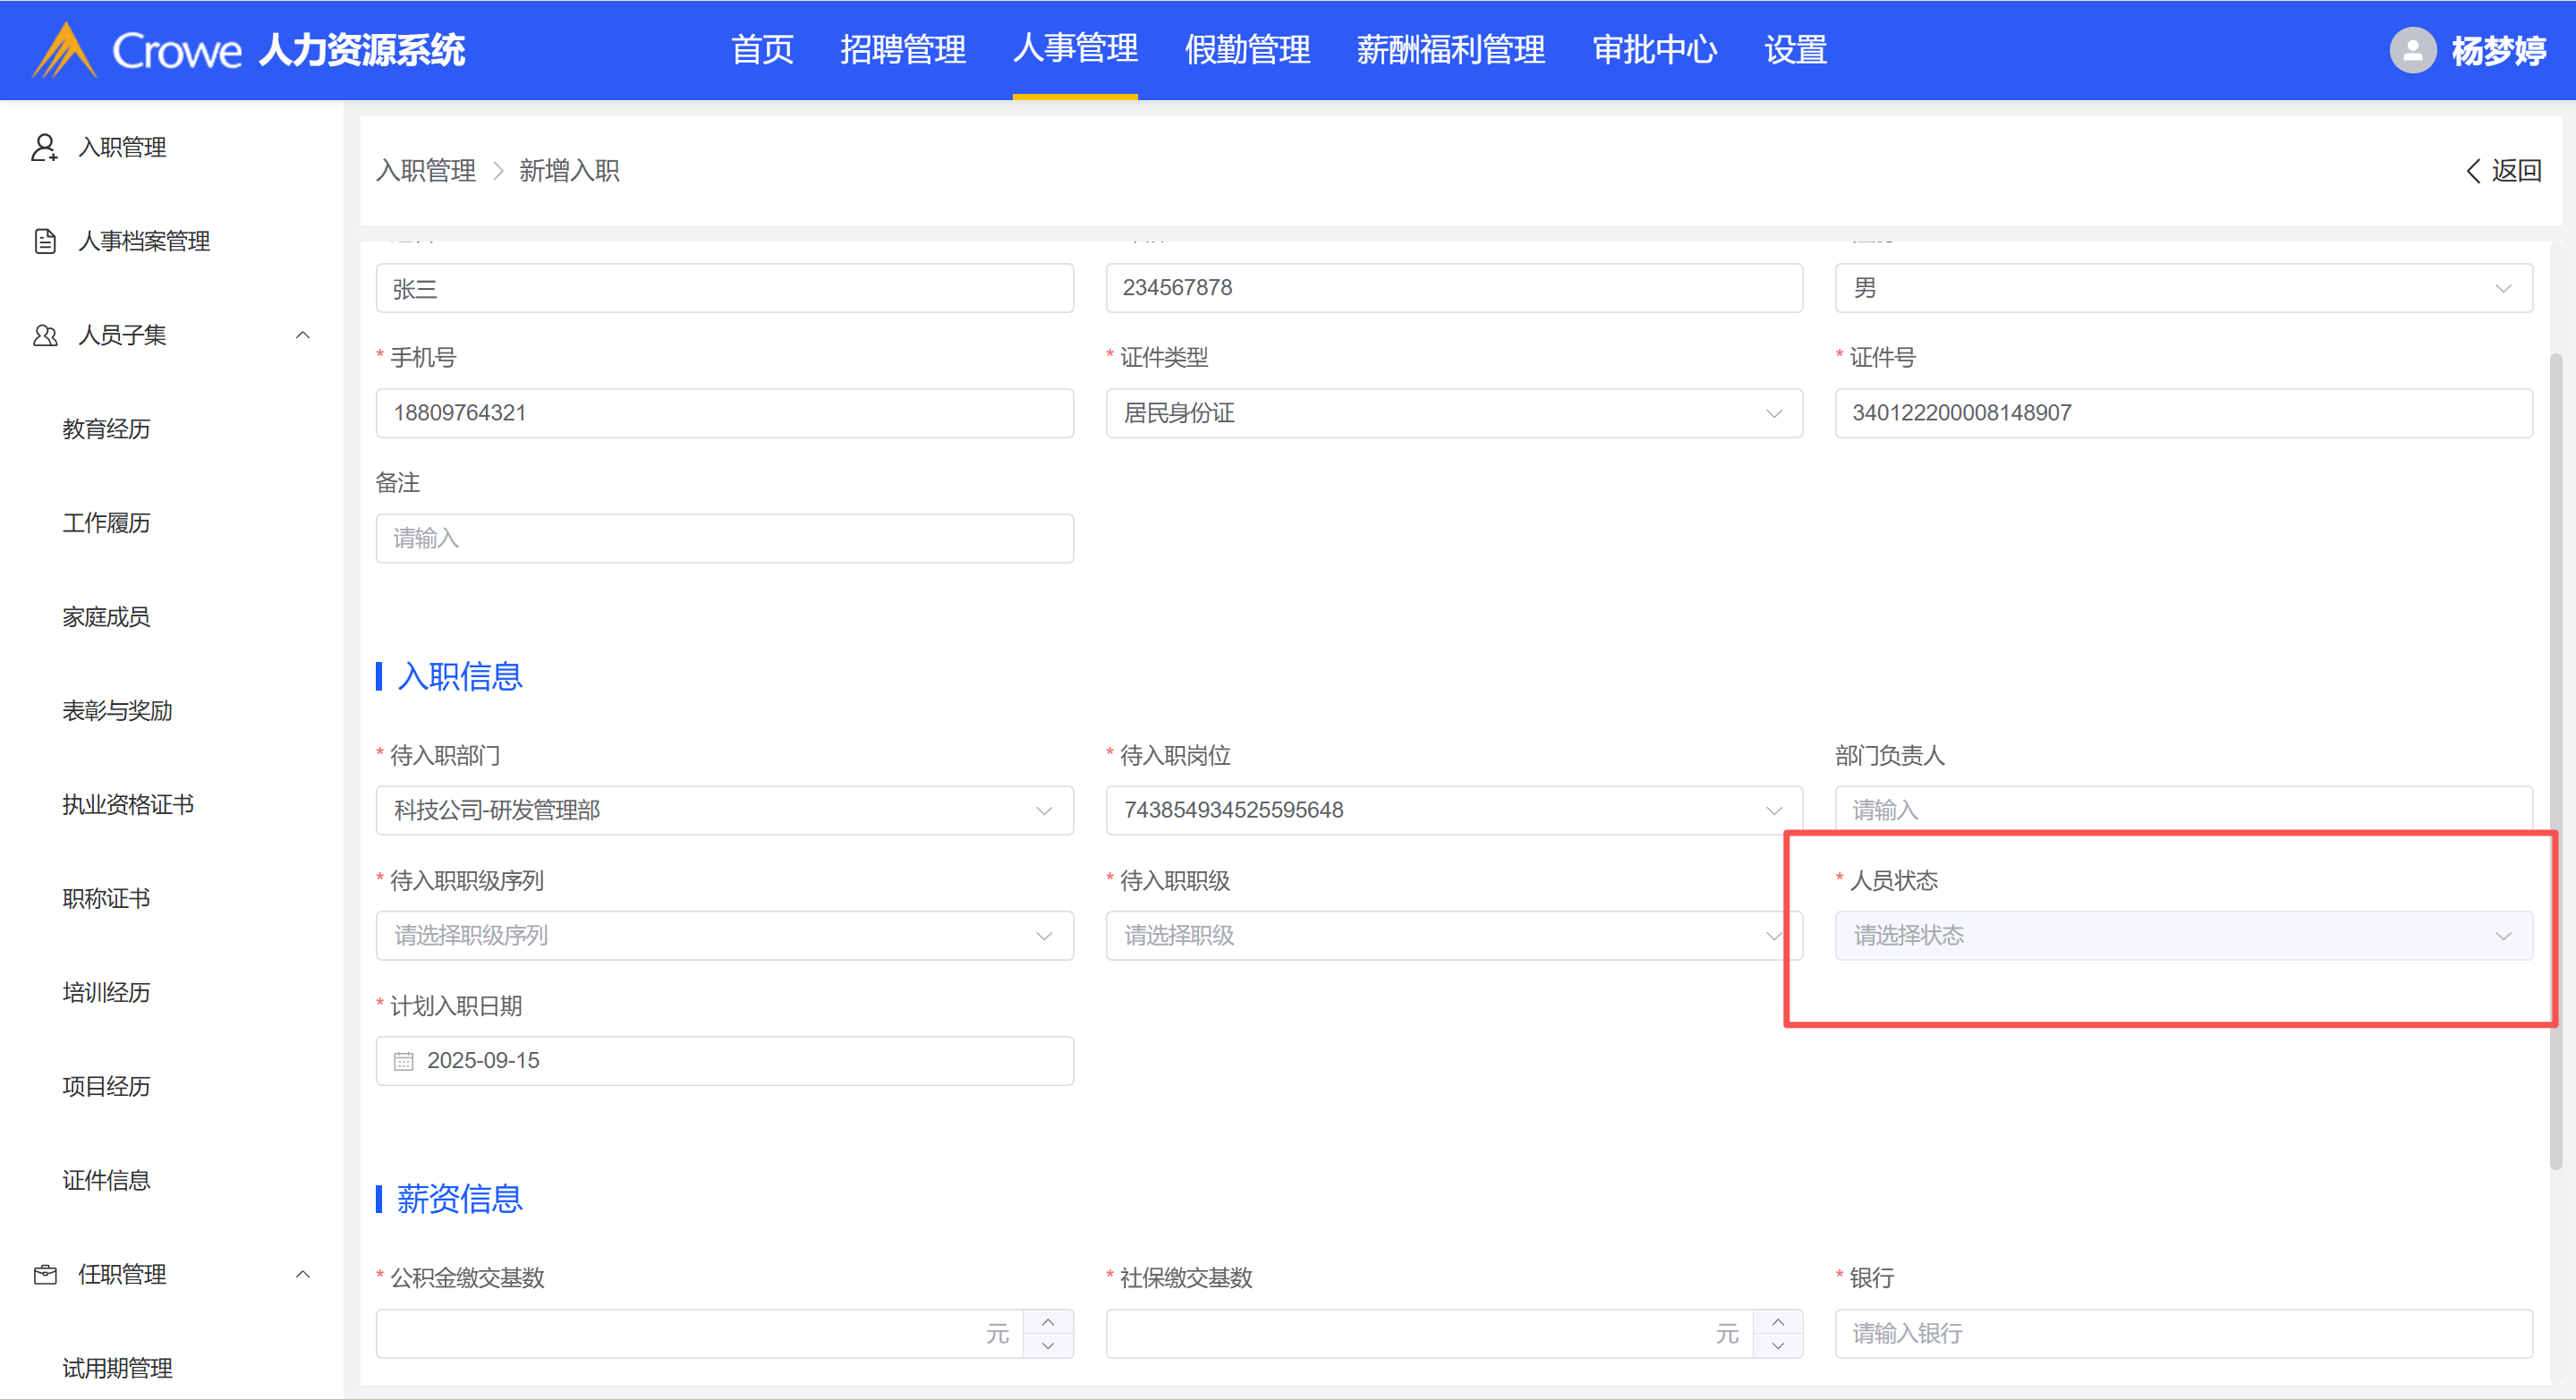Open the 待入职部门 dropdown

coord(724,810)
